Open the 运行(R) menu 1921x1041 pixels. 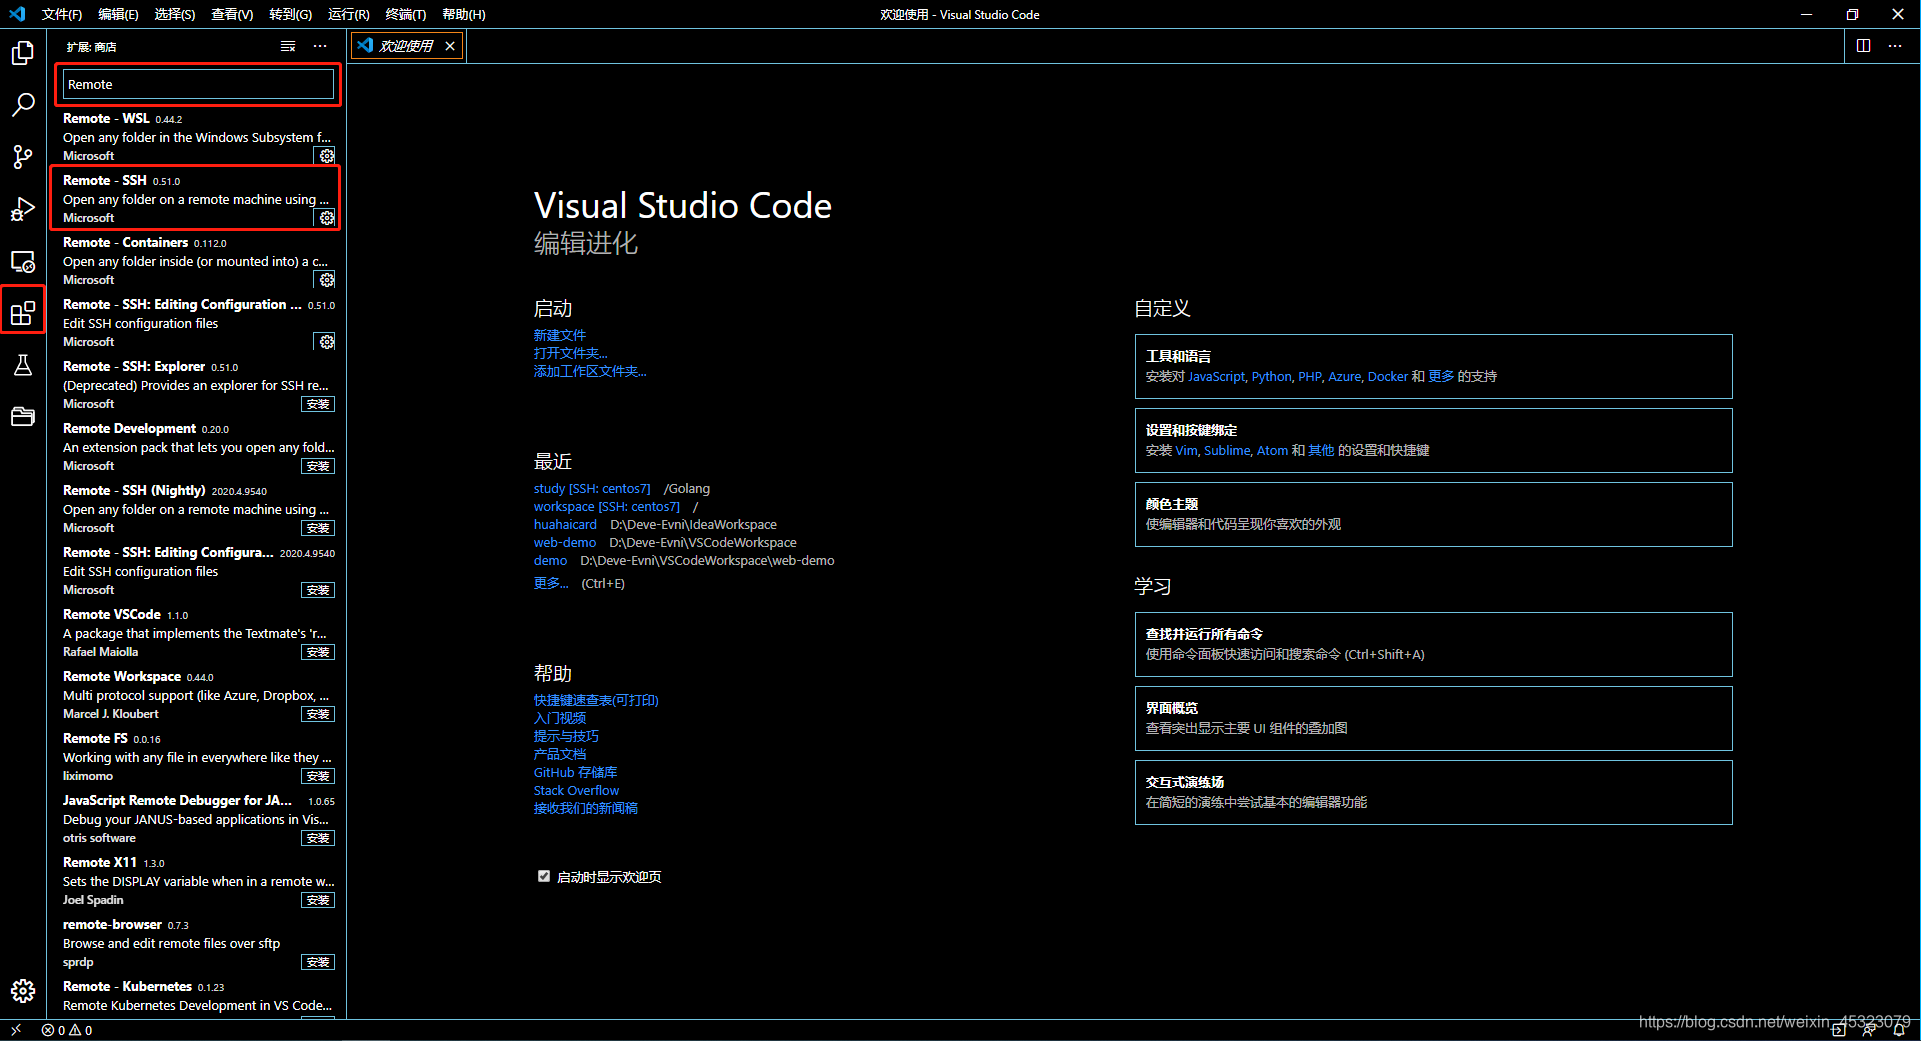[x=349, y=14]
